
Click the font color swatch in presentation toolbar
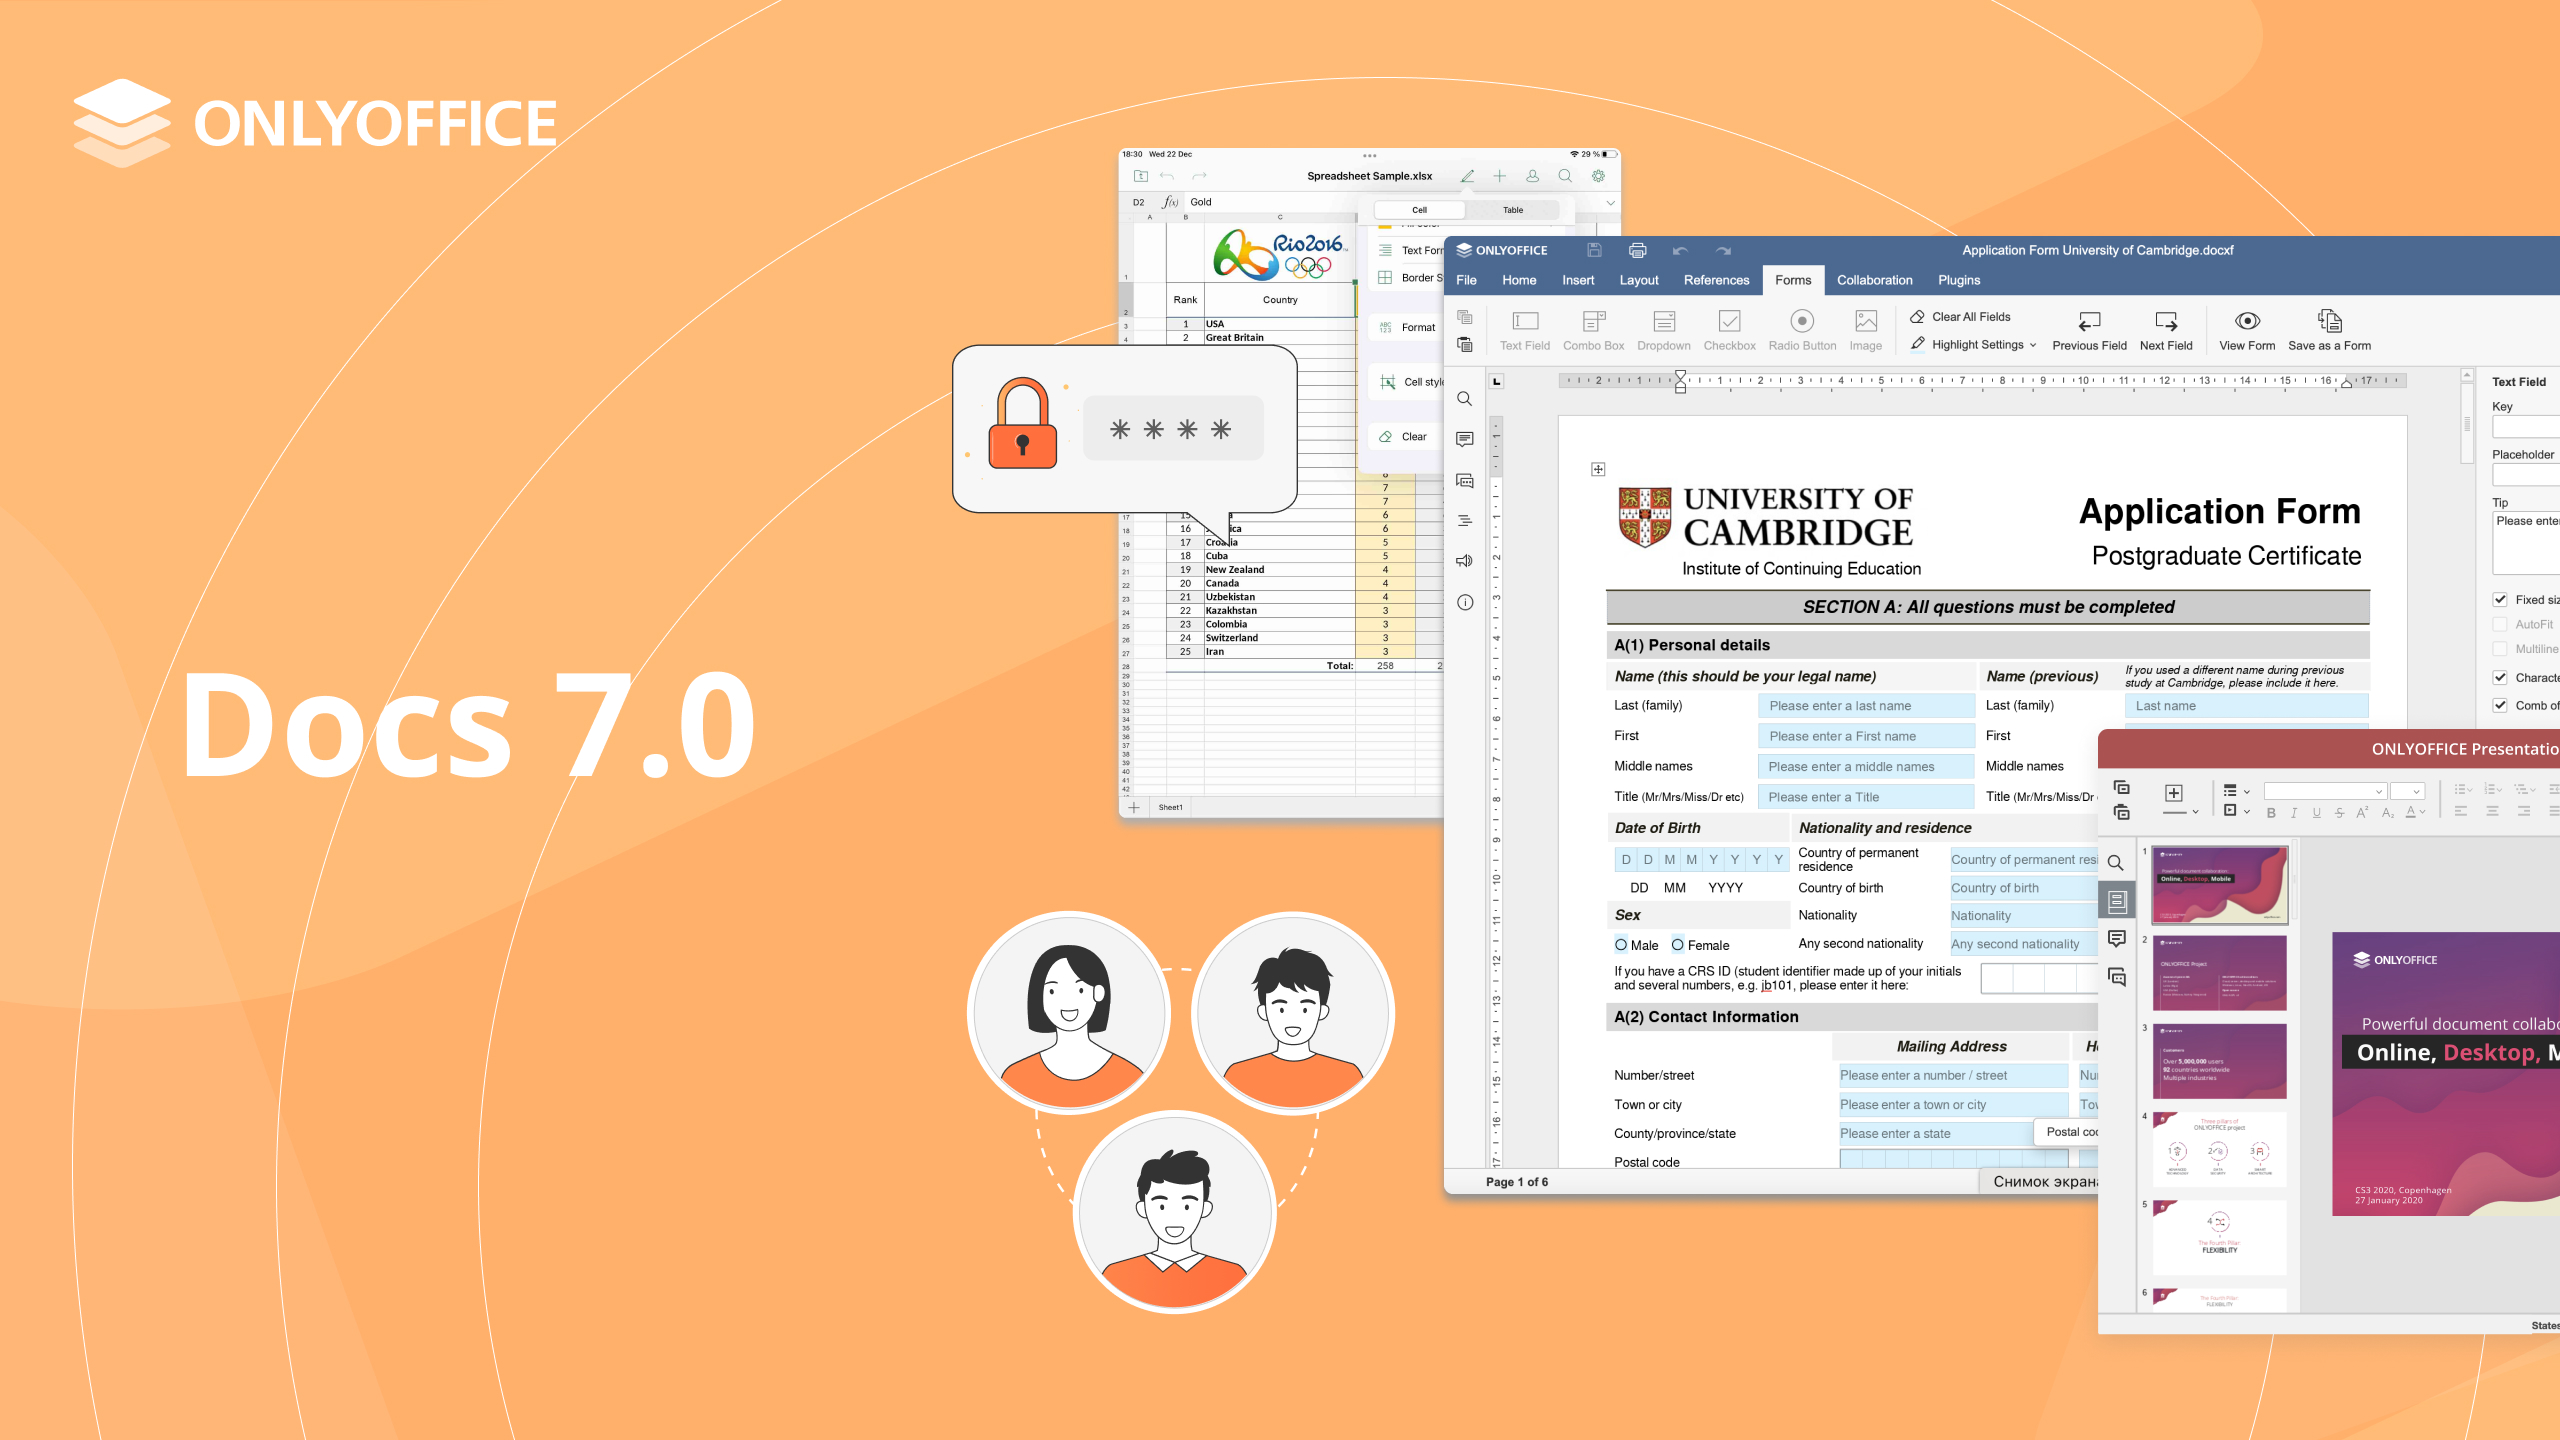click(x=2411, y=812)
